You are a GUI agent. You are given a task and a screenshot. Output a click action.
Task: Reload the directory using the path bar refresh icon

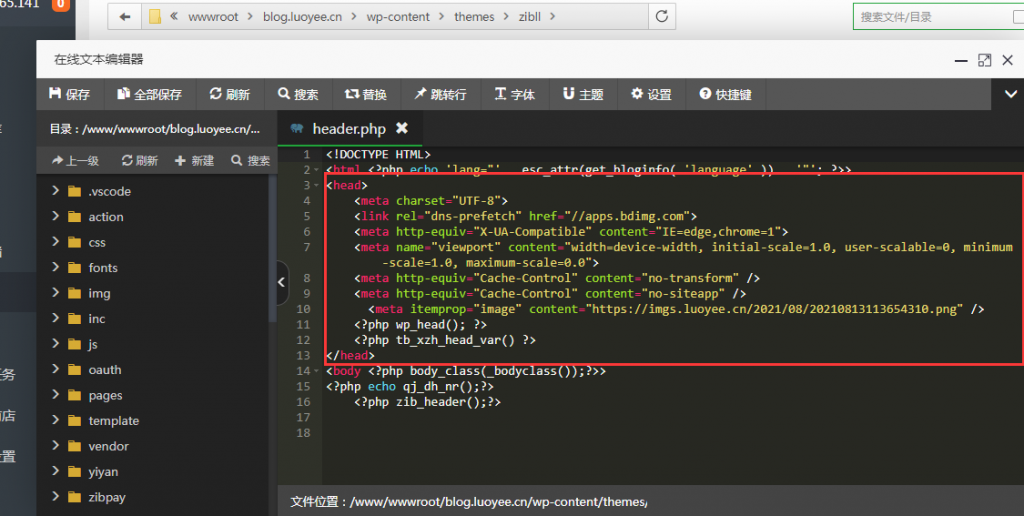[x=662, y=16]
